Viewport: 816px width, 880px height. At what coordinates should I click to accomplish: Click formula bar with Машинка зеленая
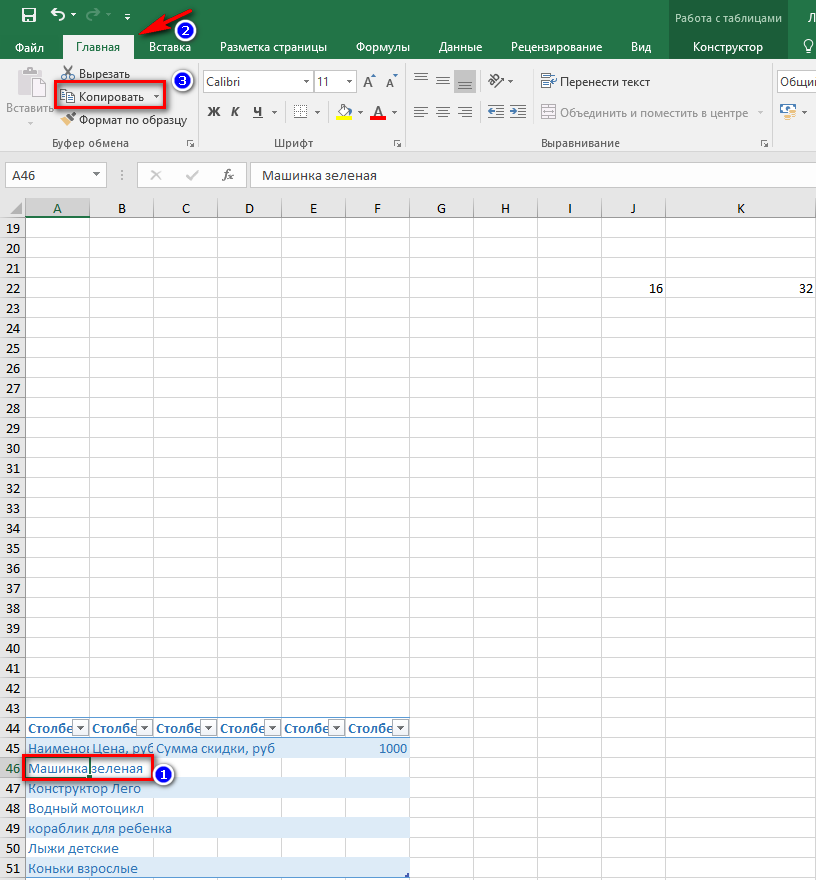(533, 176)
